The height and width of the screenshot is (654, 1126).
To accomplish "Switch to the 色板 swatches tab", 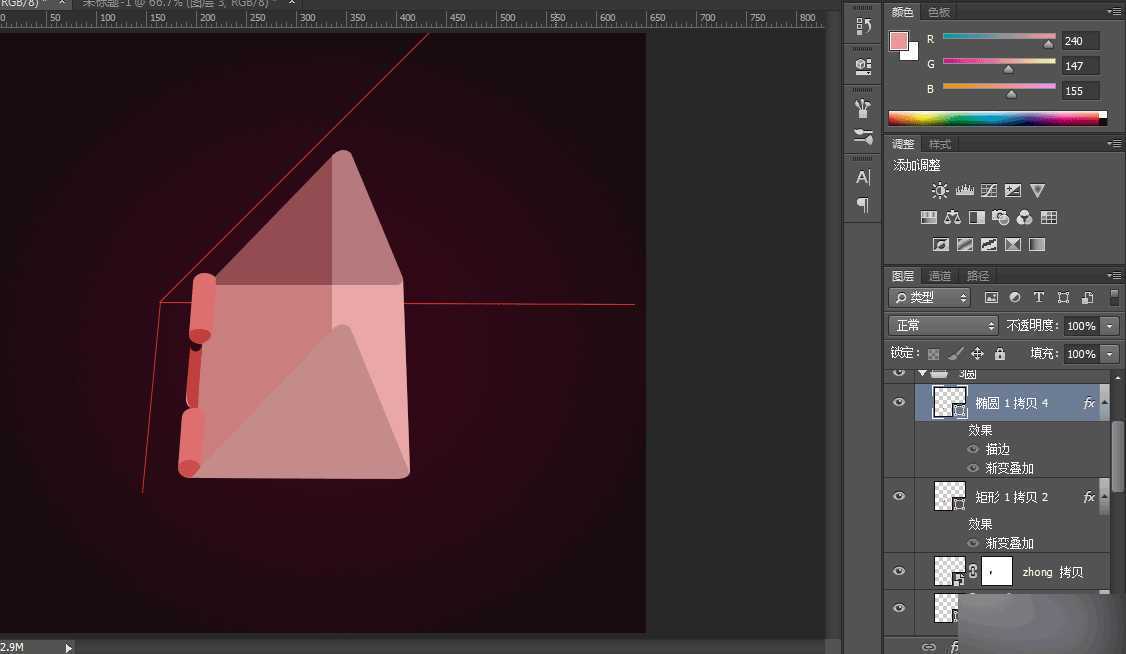I will [x=939, y=12].
